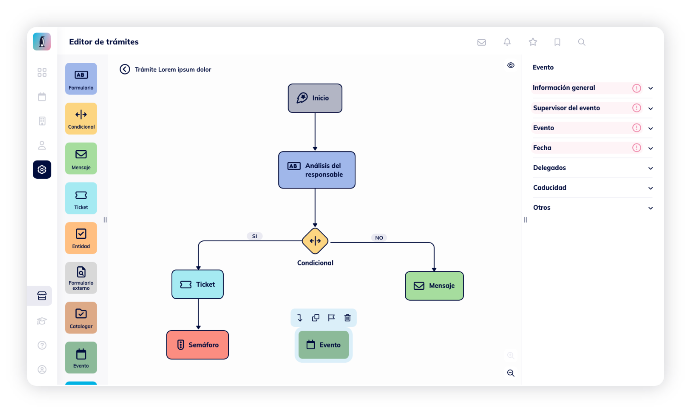Open the dashboard grid icon in sidebar
Viewport: 691px width, 413px height.
[42, 72]
